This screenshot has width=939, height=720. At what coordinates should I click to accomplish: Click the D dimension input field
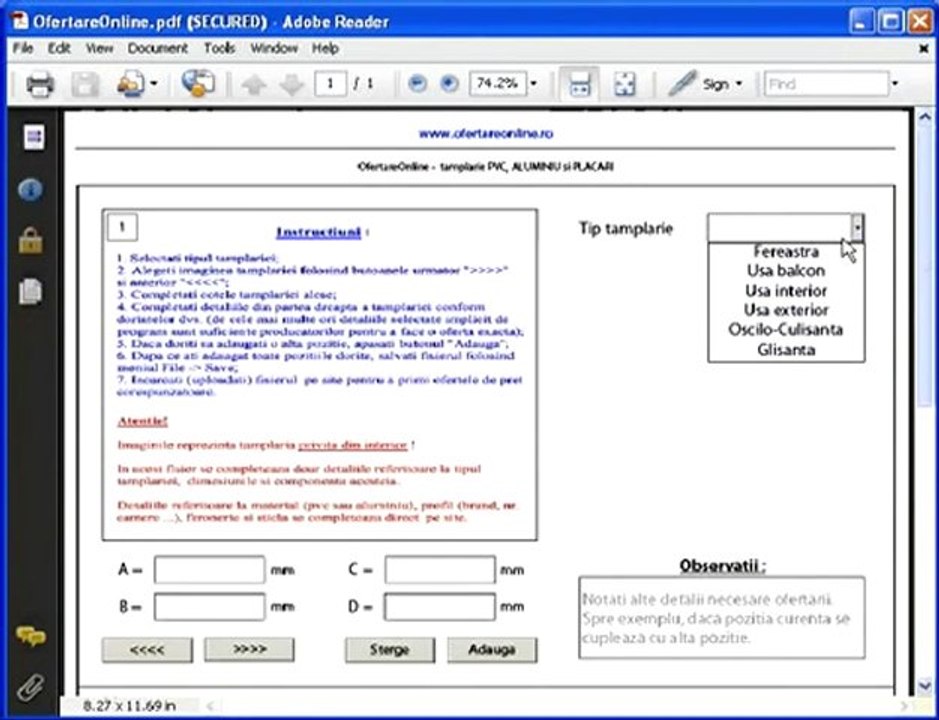point(440,607)
